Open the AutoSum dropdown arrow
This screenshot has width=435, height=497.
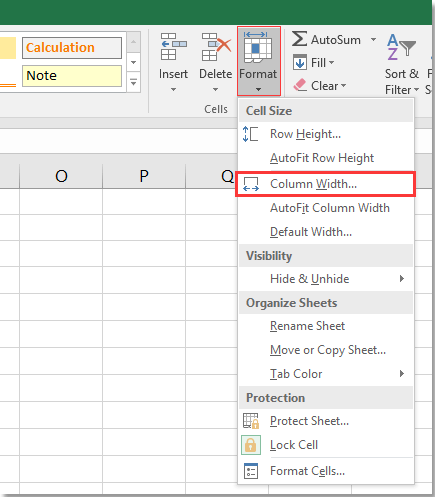click(x=373, y=40)
